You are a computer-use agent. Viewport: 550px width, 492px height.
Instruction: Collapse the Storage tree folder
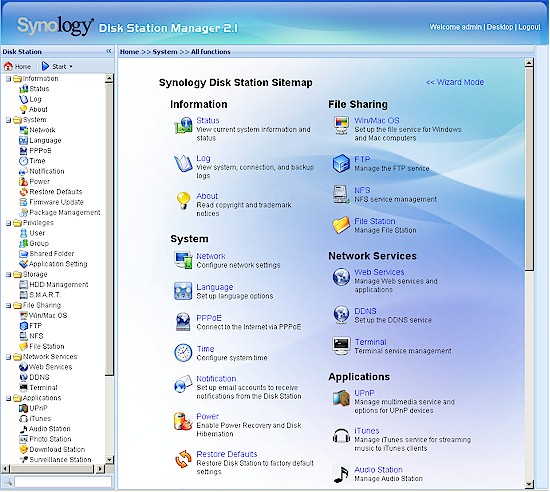[x=8, y=275]
